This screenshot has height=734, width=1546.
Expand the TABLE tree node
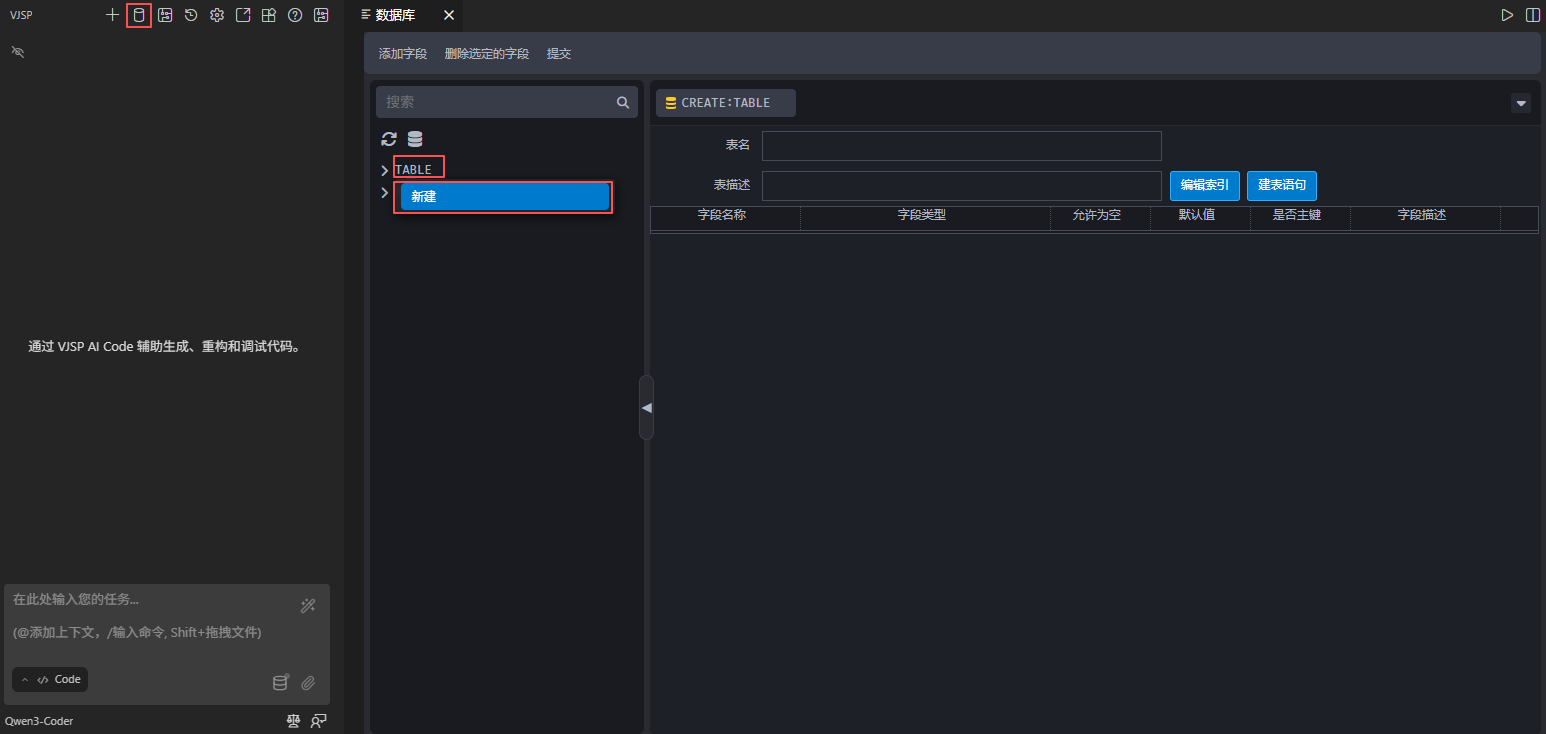(x=385, y=170)
